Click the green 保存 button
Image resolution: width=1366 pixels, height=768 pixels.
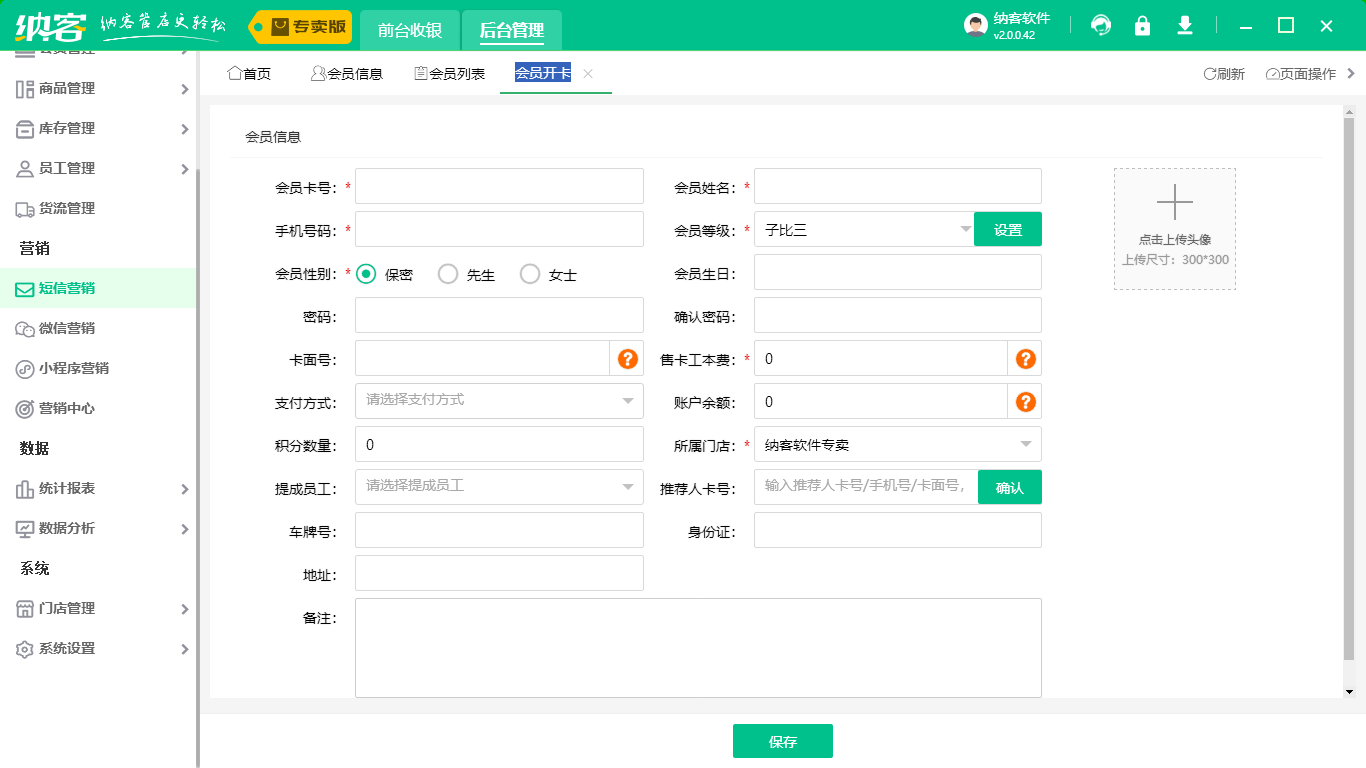[x=782, y=742]
